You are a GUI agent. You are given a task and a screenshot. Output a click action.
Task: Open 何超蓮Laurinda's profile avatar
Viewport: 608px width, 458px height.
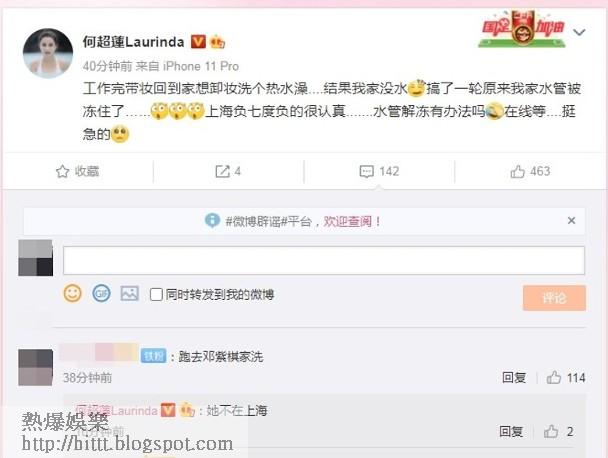(48, 53)
